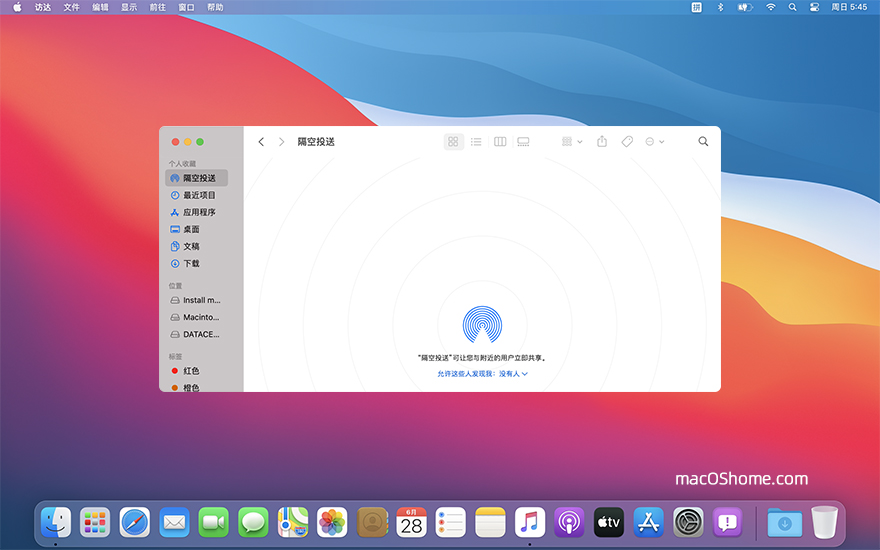Open Launchpad from the Dock

(95, 522)
